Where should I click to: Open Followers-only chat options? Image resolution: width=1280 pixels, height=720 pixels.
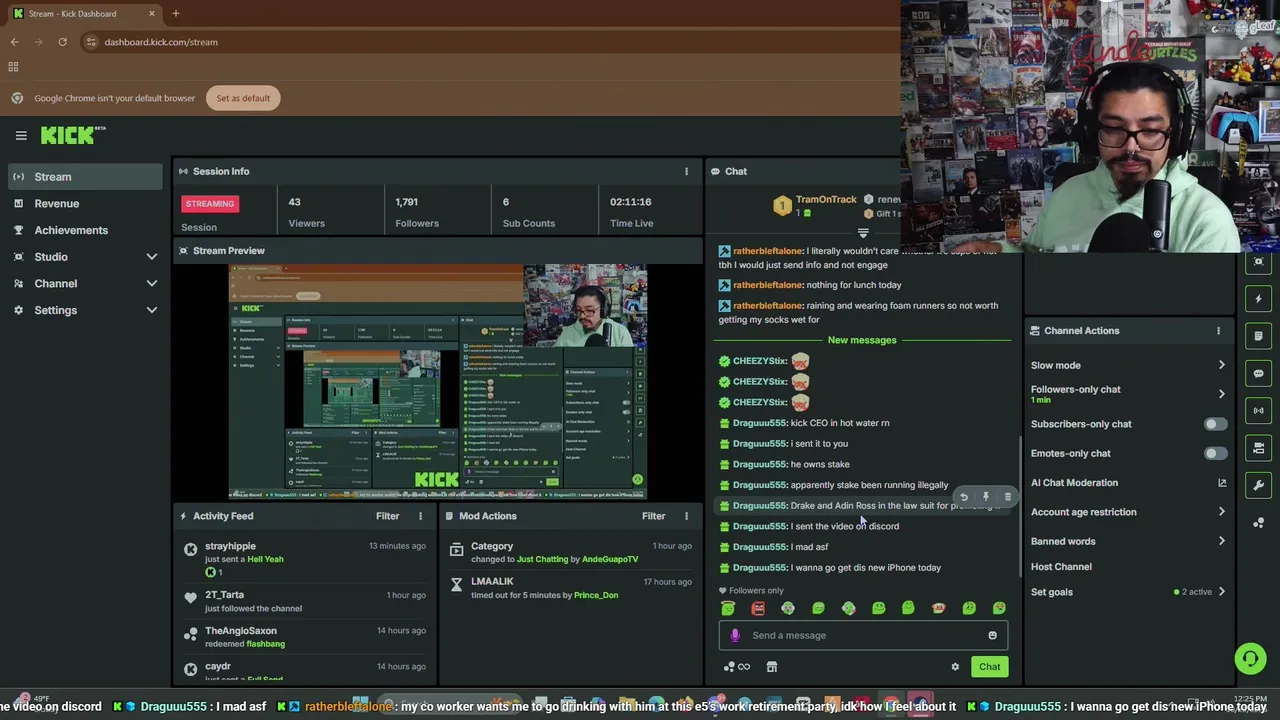1128,394
